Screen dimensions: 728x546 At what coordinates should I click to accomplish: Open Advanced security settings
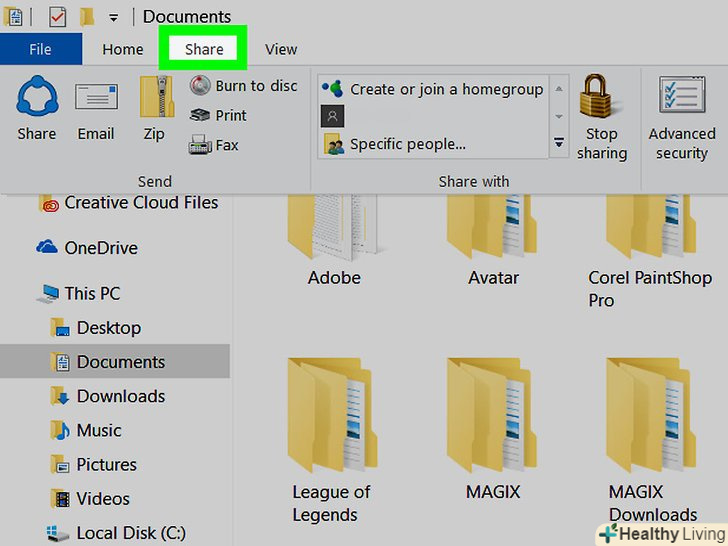tap(682, 118)
